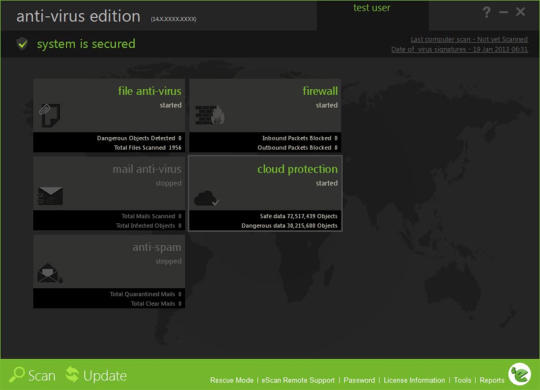The image size is (540, 390).
Task: Open Rescue Mode
Action: (232, 380)
